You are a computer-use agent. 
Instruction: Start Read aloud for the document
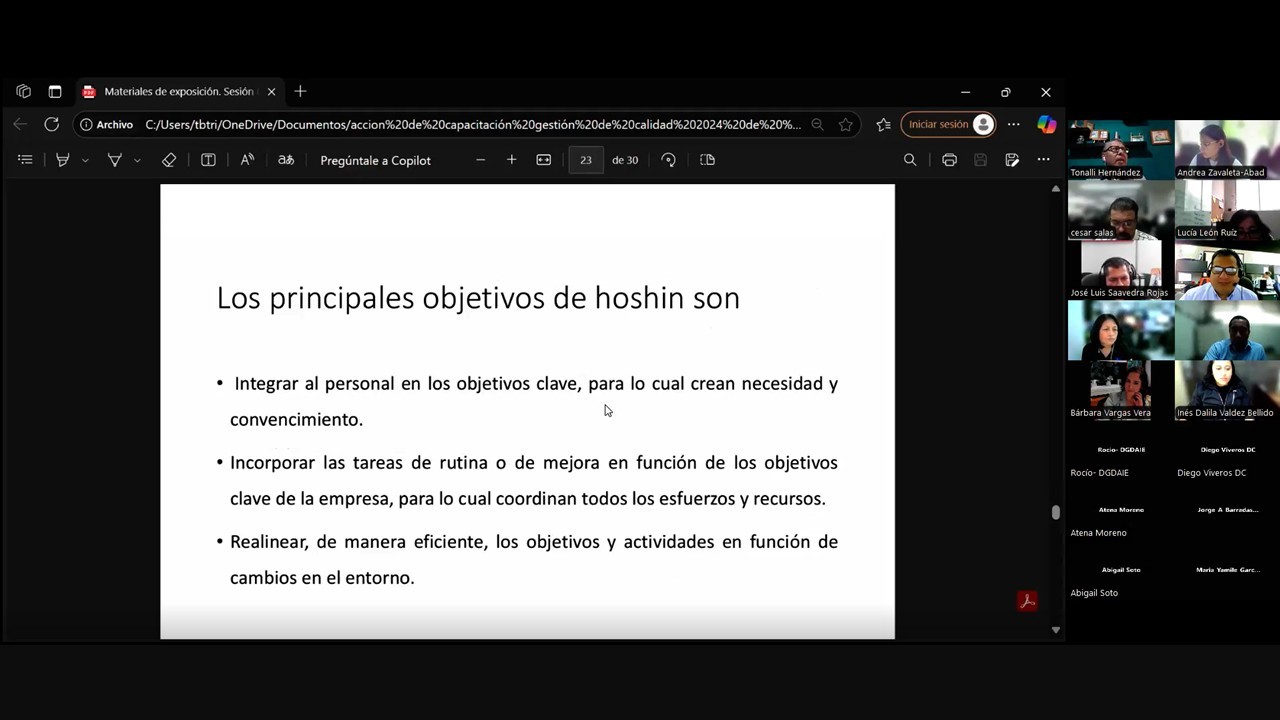[x=247, y=160]
